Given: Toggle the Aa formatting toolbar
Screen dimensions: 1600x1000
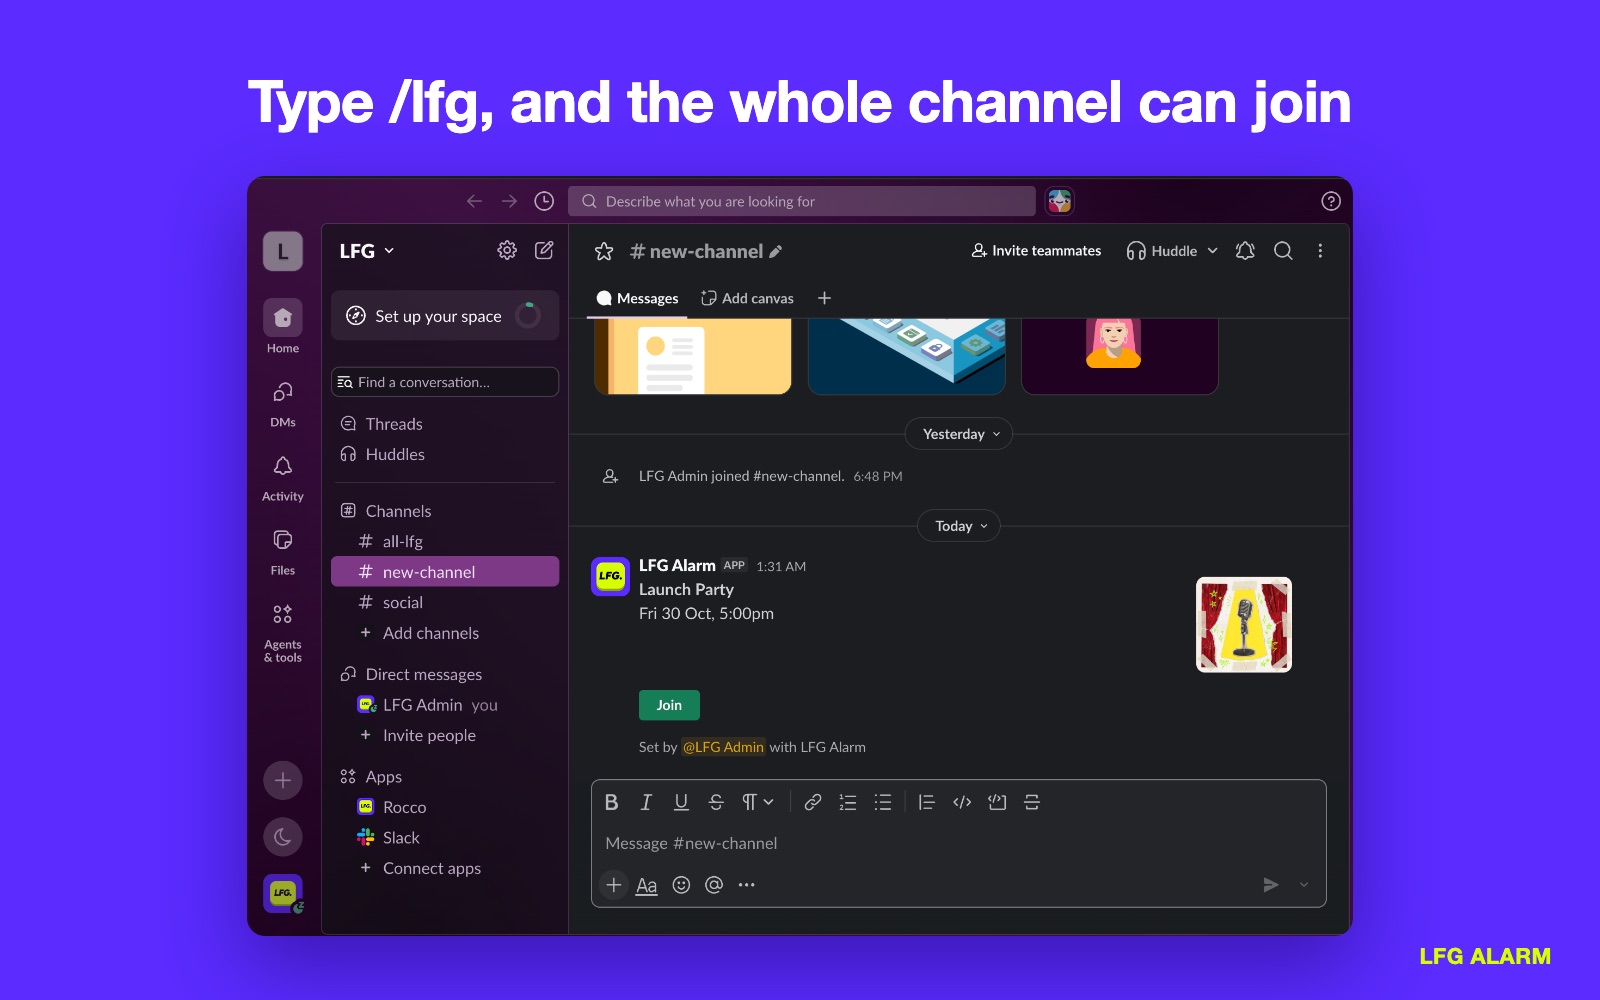Looking at the screenshot, I should (647, 885).
